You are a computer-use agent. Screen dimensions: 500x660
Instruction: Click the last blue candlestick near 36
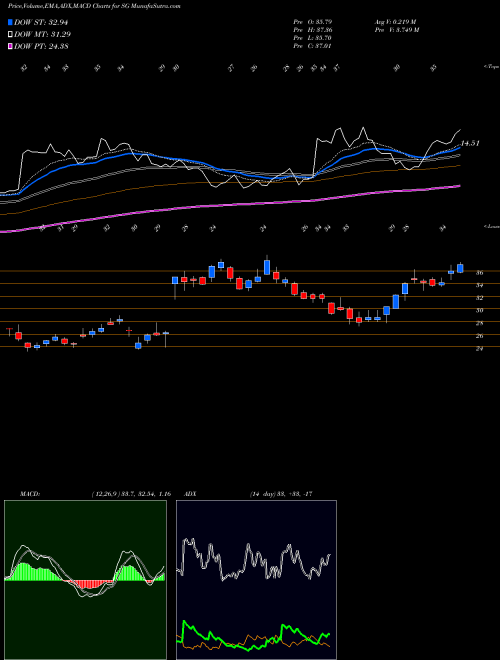(x=460, y=268)
